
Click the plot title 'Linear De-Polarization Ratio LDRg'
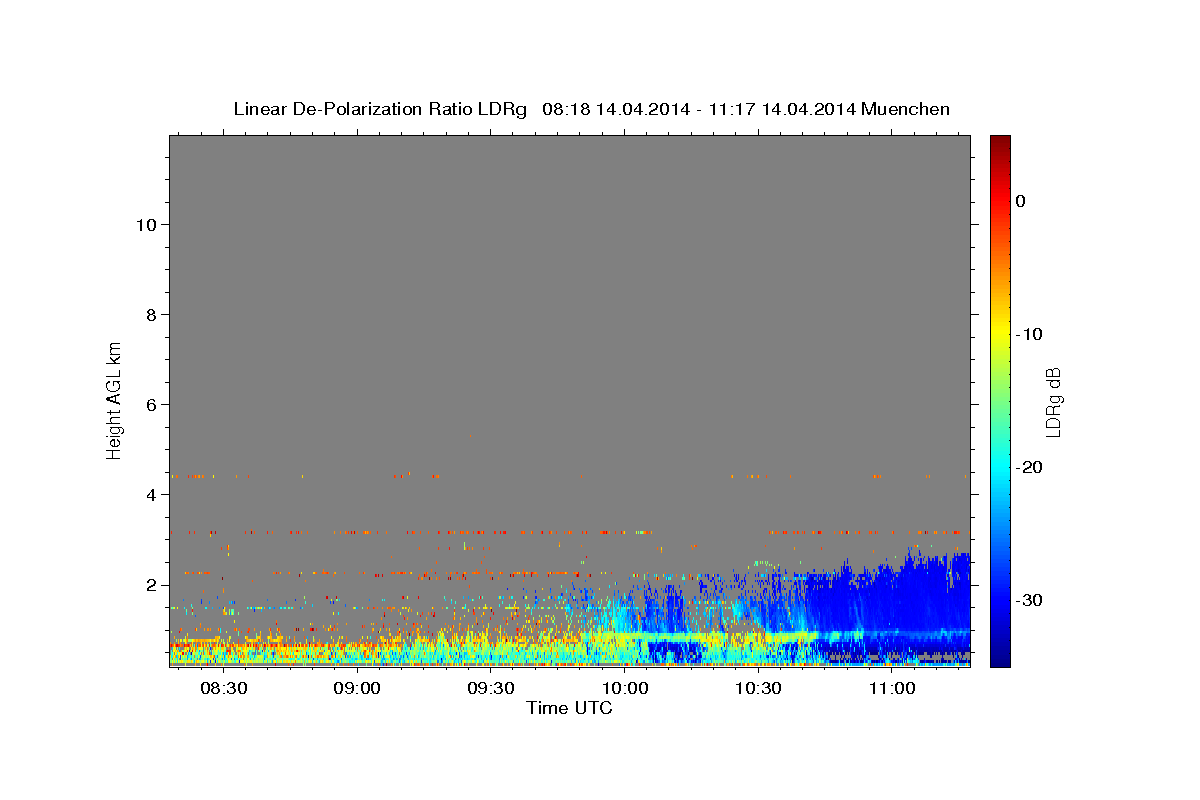(x=380, y=109)
